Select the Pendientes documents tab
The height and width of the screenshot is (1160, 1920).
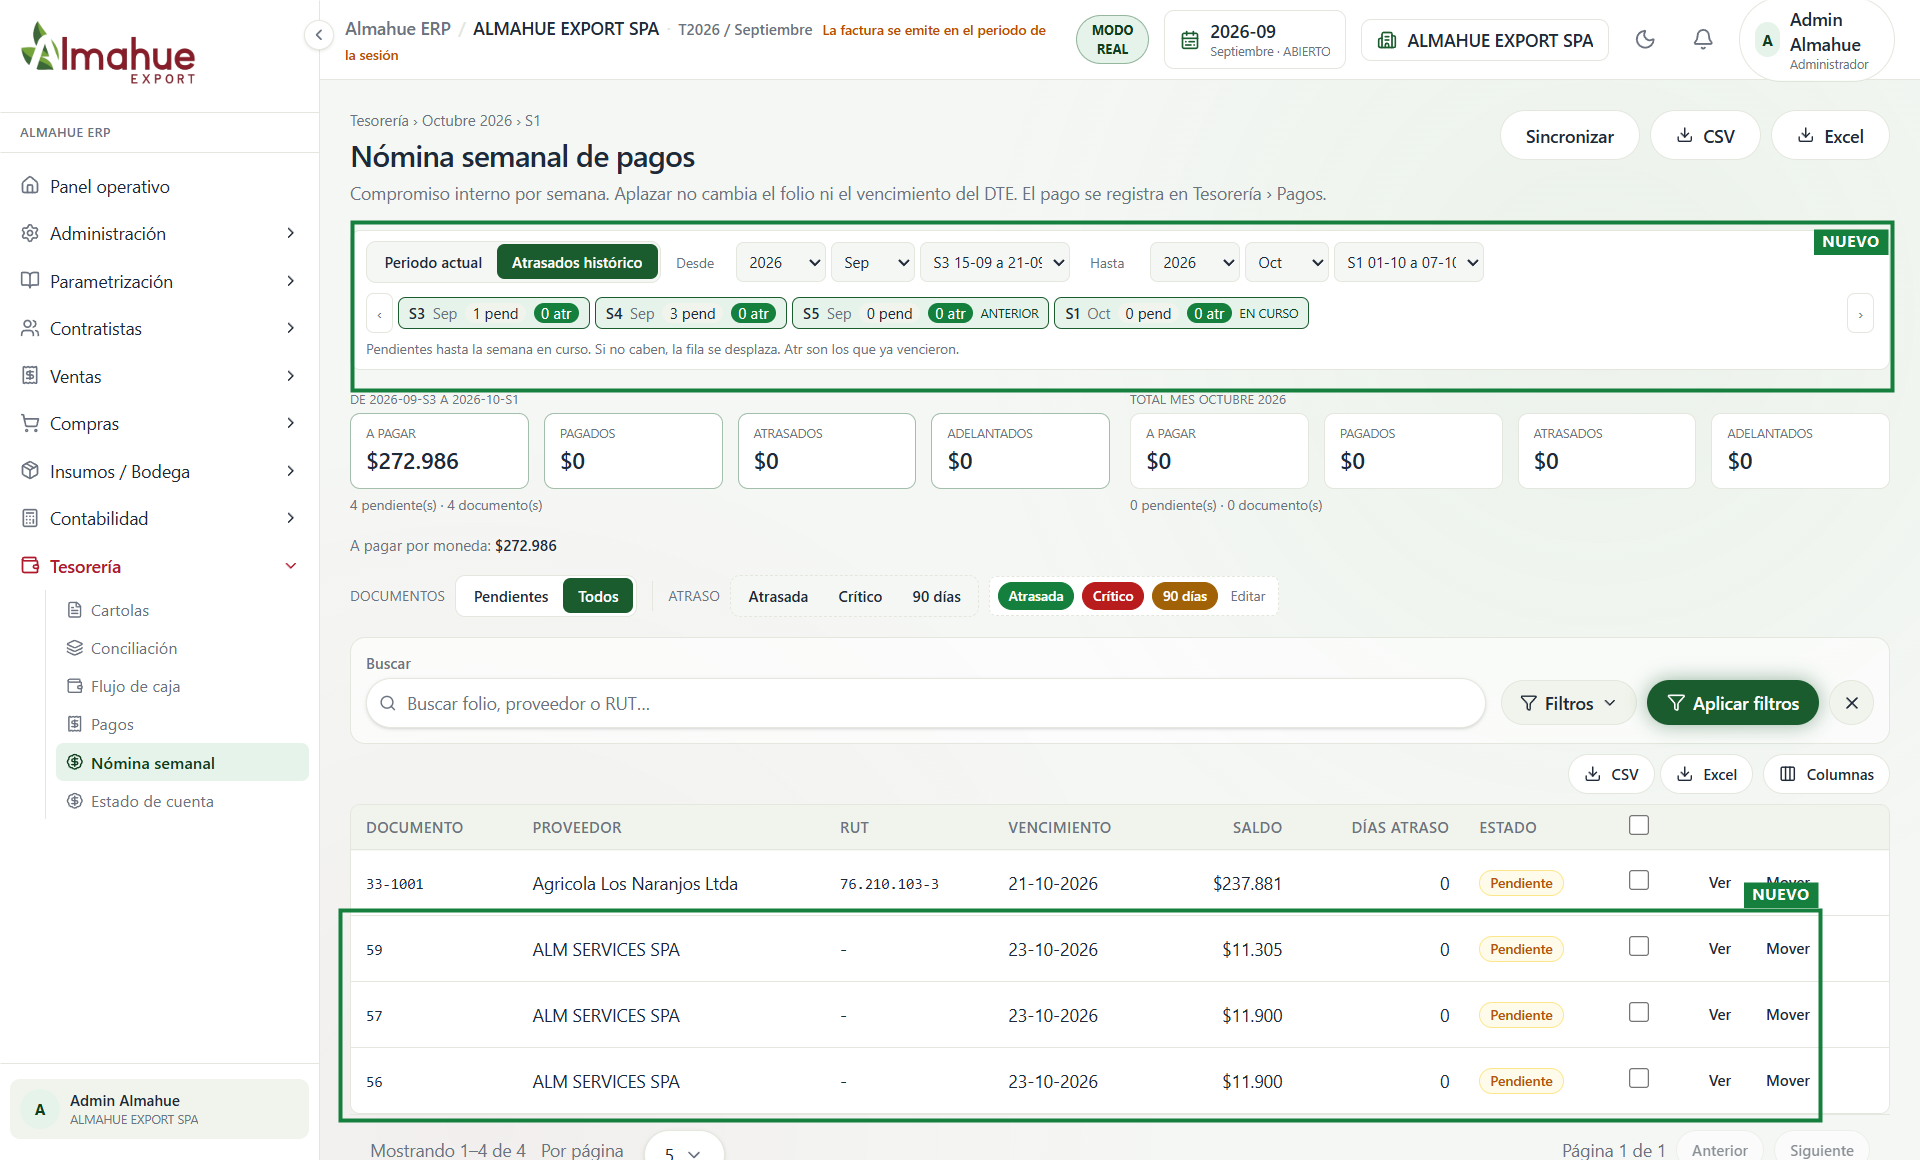pyautogui.click(x=511, y=596)
